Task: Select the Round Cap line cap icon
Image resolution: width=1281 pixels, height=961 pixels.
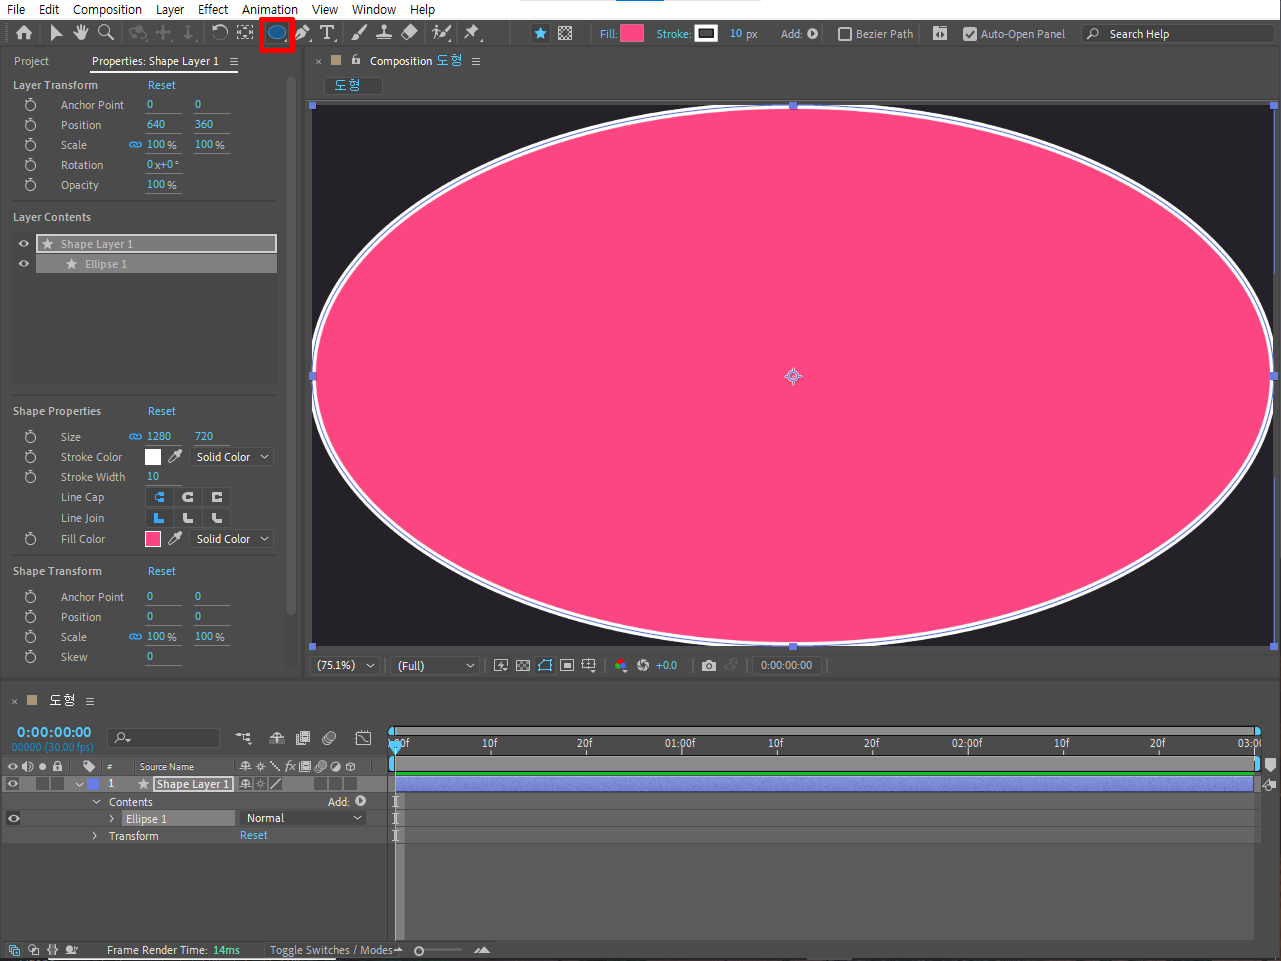Action: [x=187, y=497]
